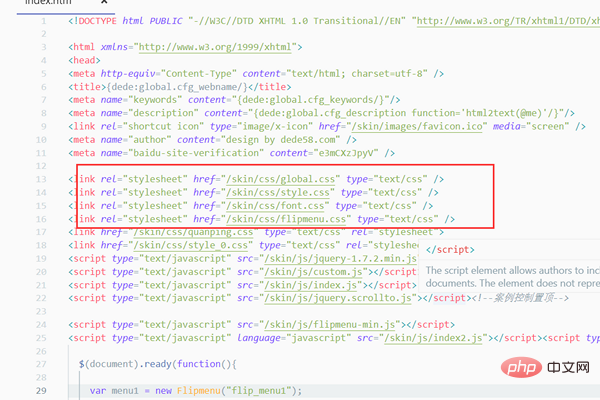Click 'description' attribute value on line 8
The width and height of the screenshot is (600, 400).
tap(163, 113)
